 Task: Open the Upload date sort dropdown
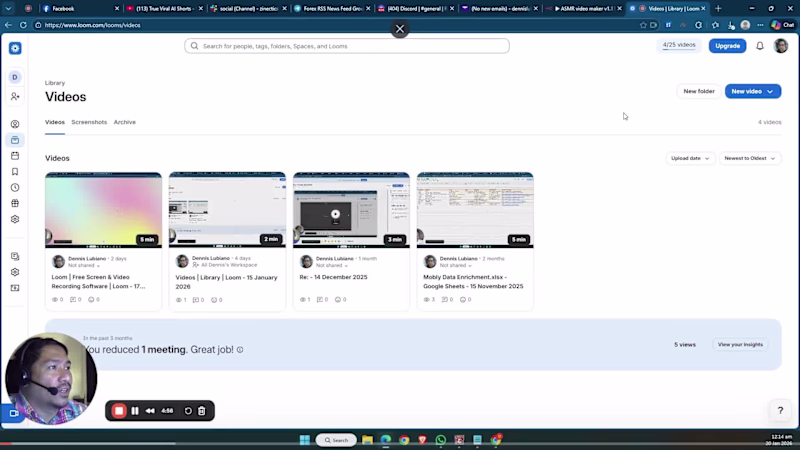690,158
